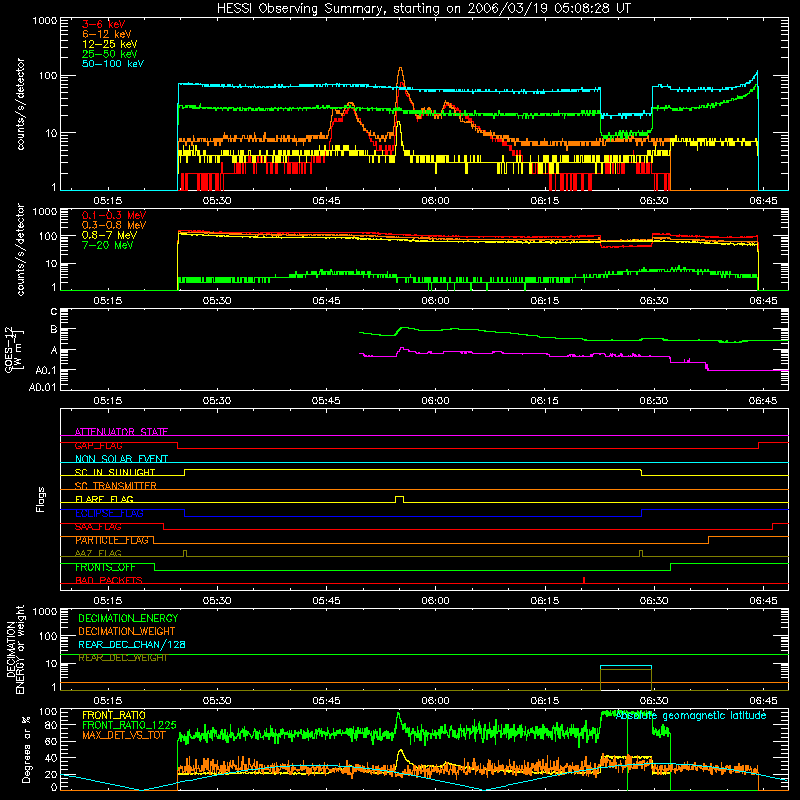Click the 0.1-0.3 MeV legend entry

coord(114,215)
